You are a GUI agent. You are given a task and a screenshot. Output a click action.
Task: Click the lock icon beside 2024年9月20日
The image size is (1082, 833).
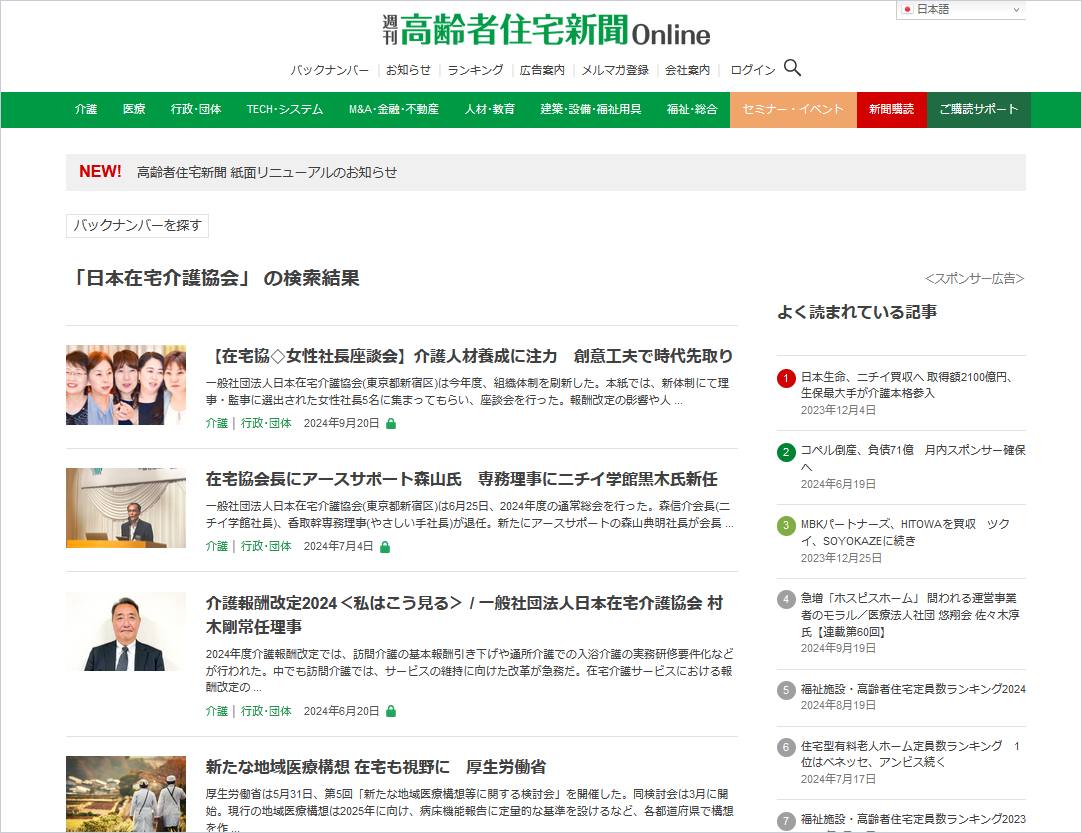[391, 423]
